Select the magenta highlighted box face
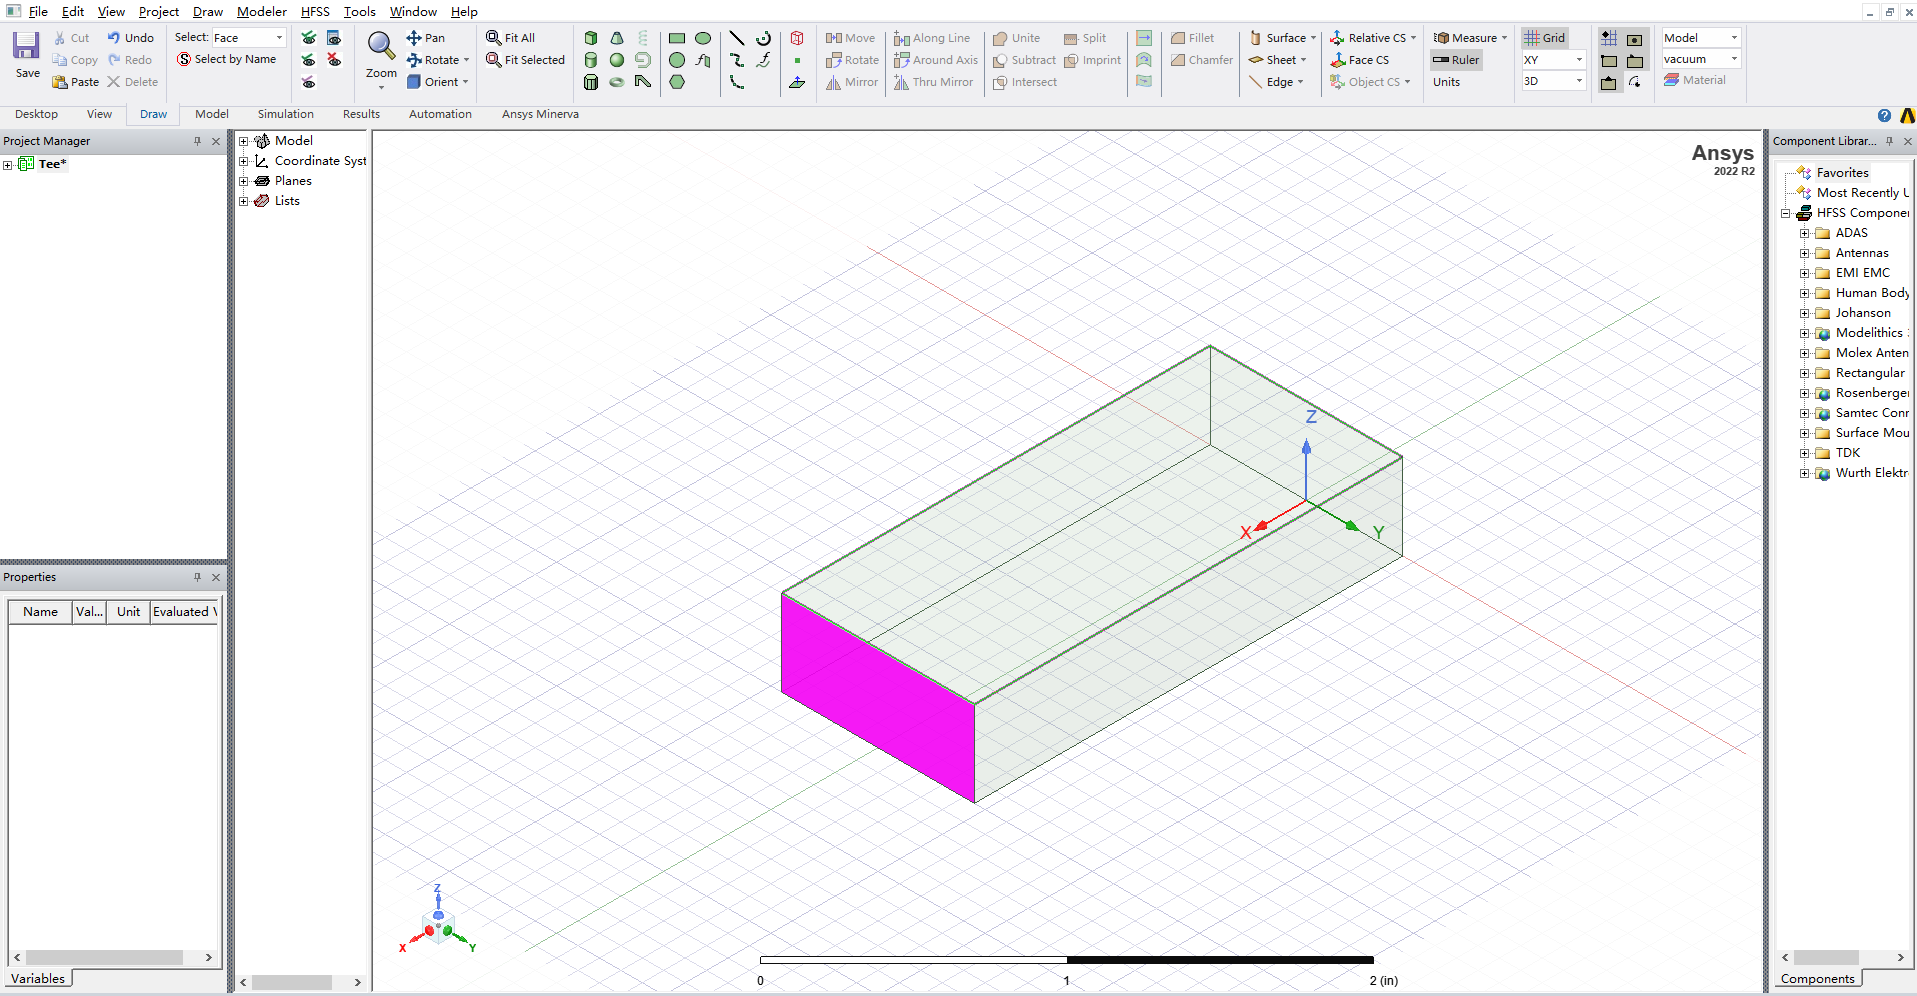Image resolution: width=1917 pixels, height=996 pixels. pos(878,697)
